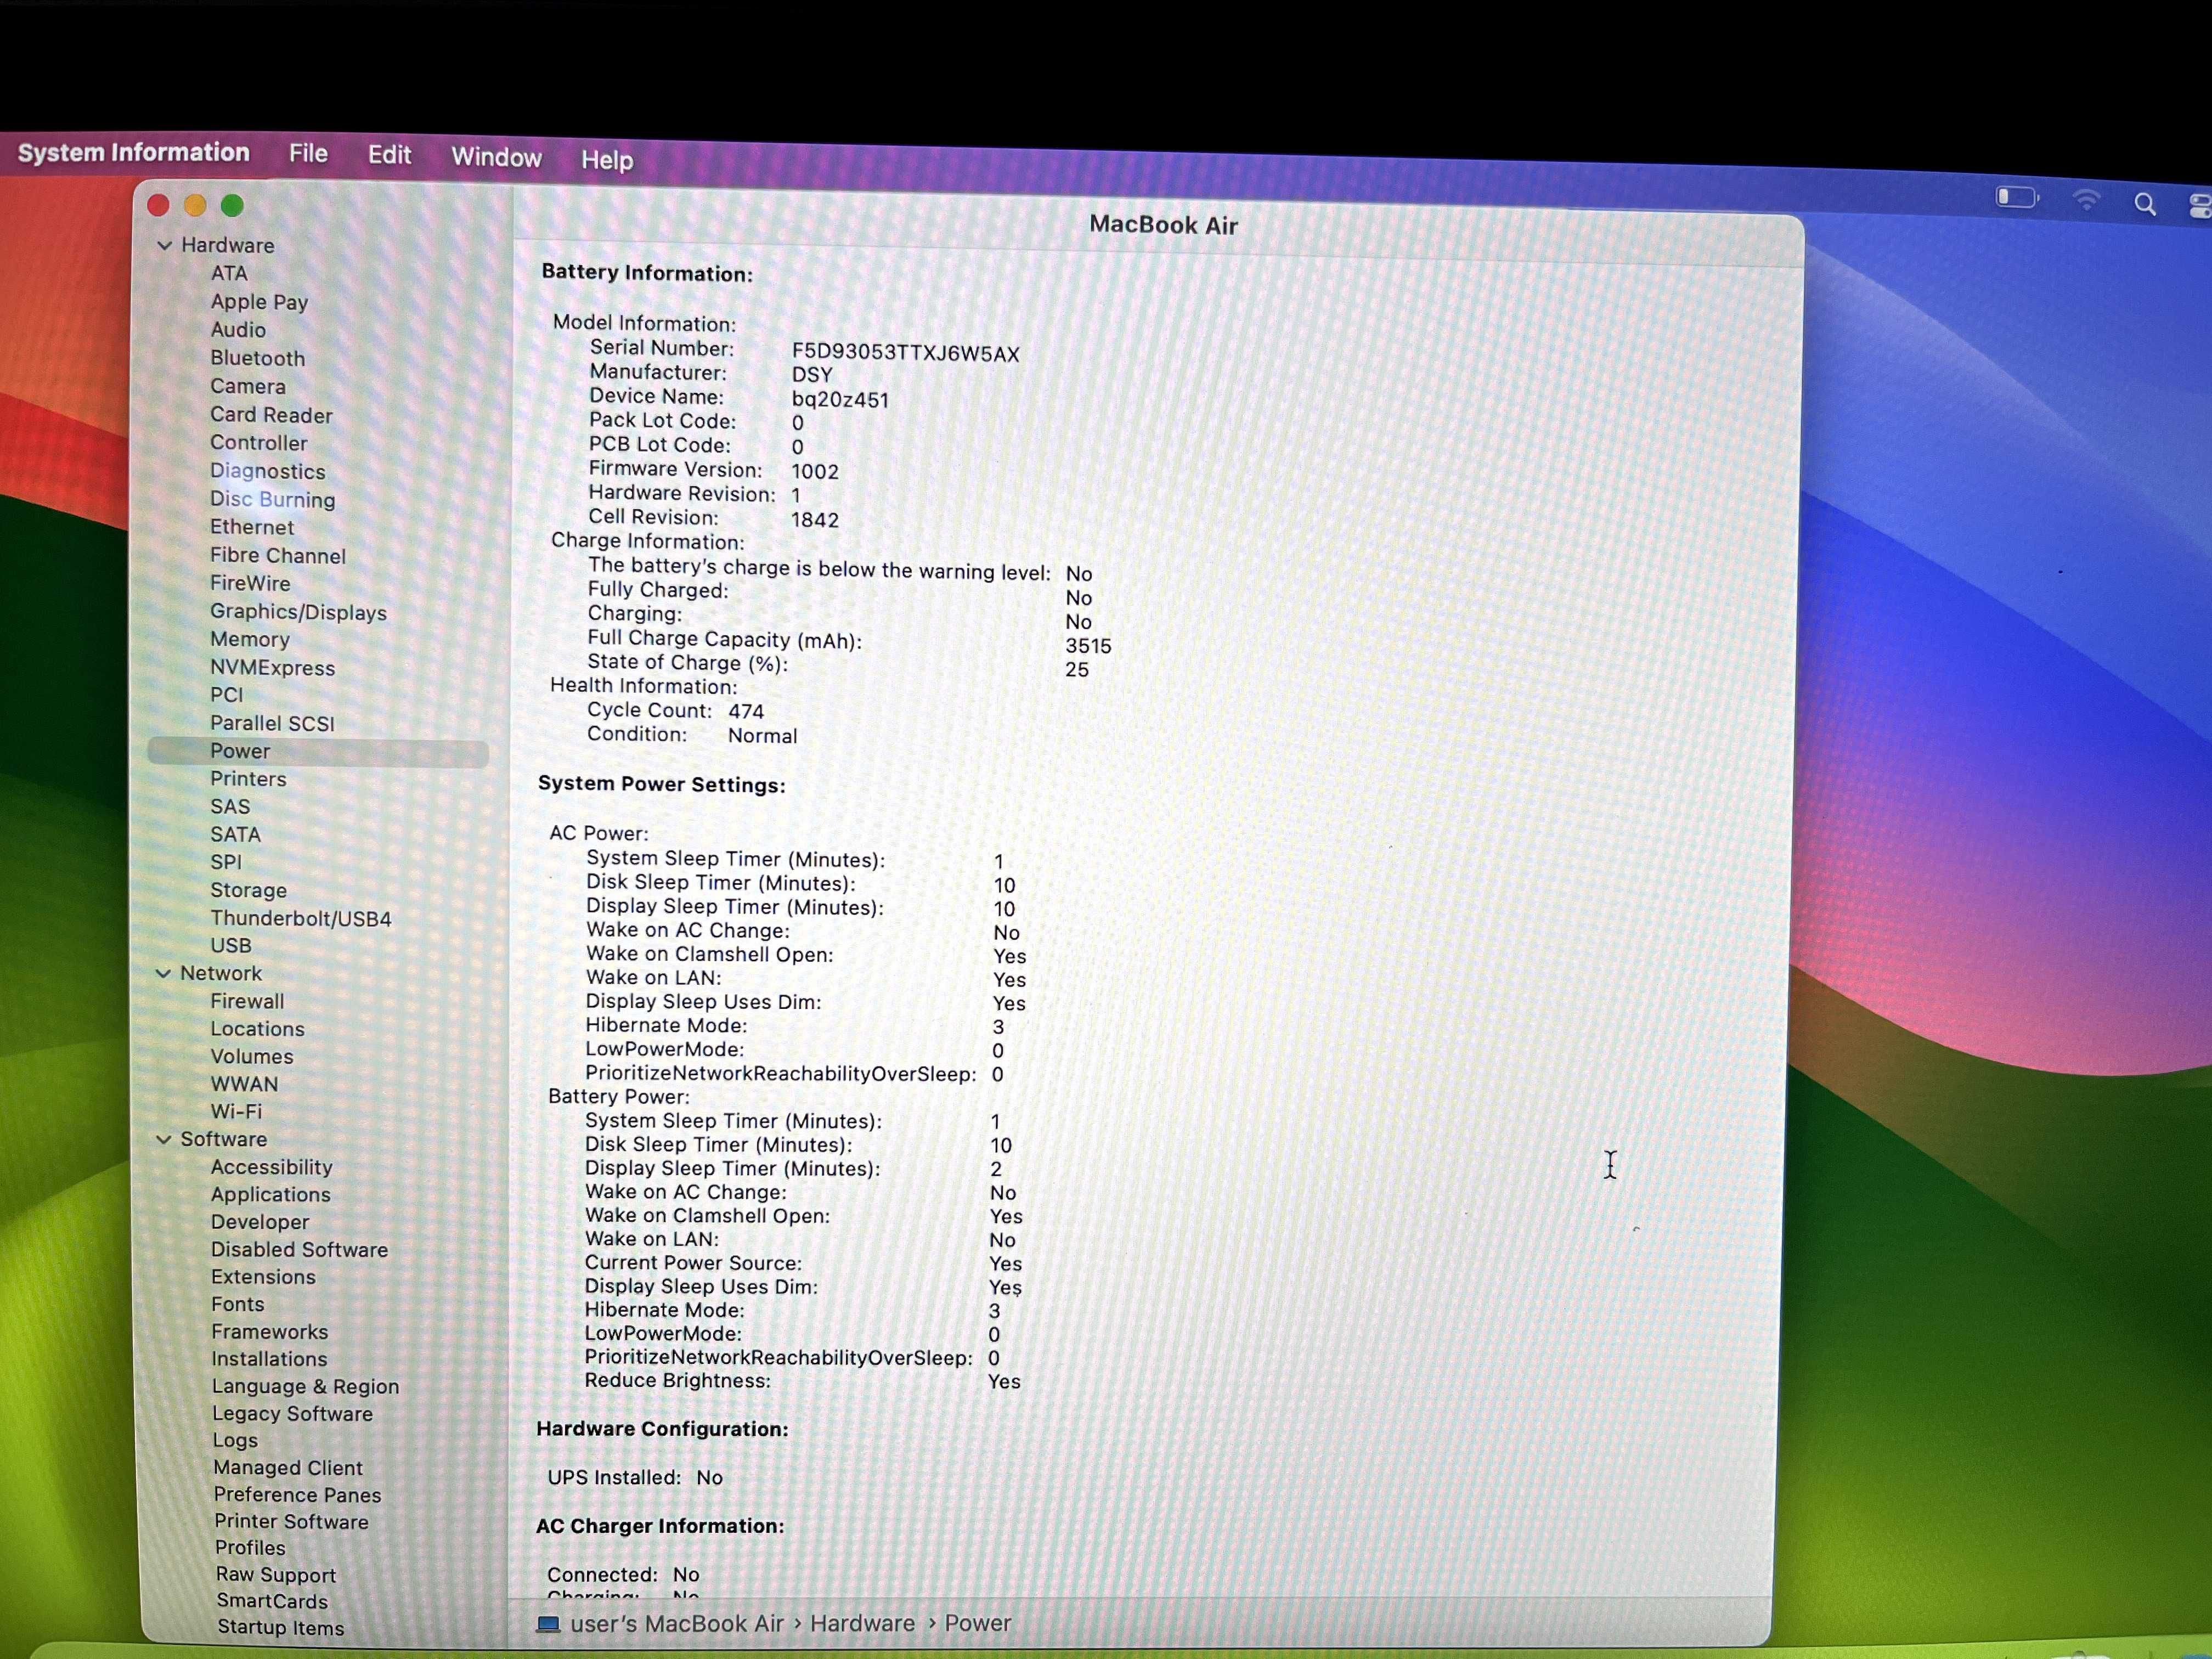Minimize the window with yellow button
This screenshot has height=1659, width=2212.
[x=195, y=205]
